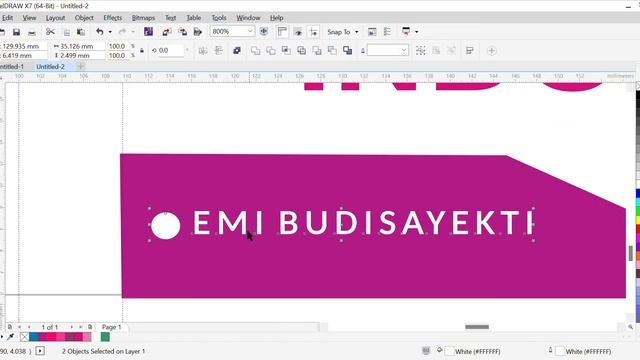Expand the Redo history arrow
This screenshot has width=640, height=360.
[133, 32]
